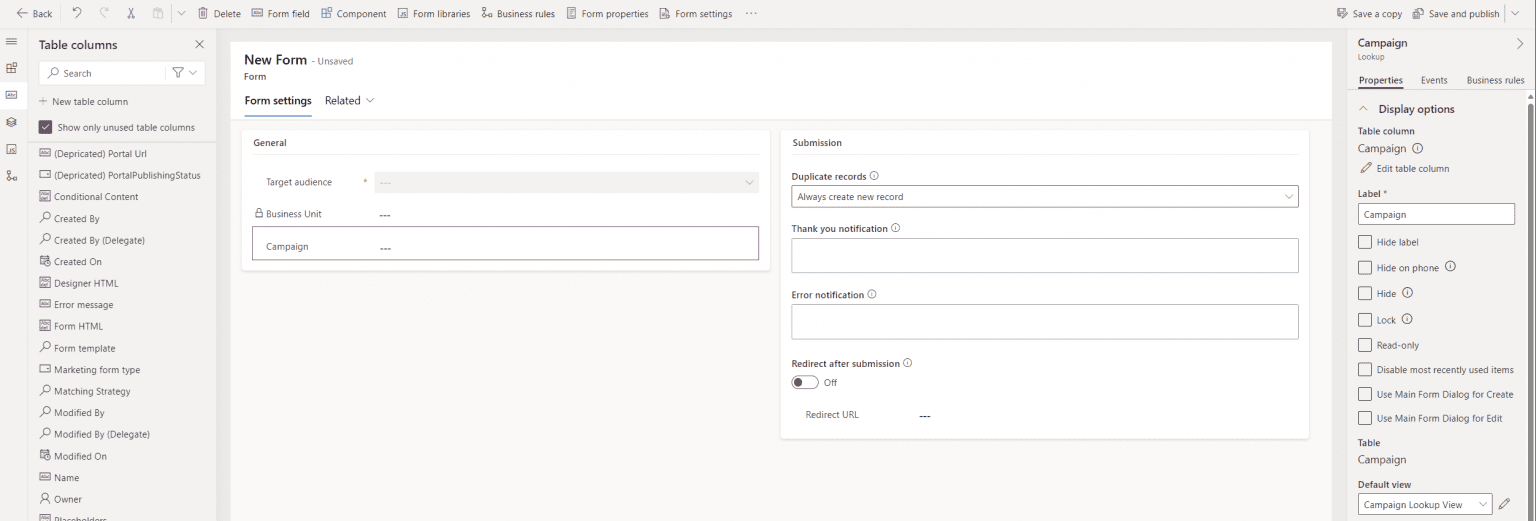Open the Form libraries icon in left rail

point(12,149)
